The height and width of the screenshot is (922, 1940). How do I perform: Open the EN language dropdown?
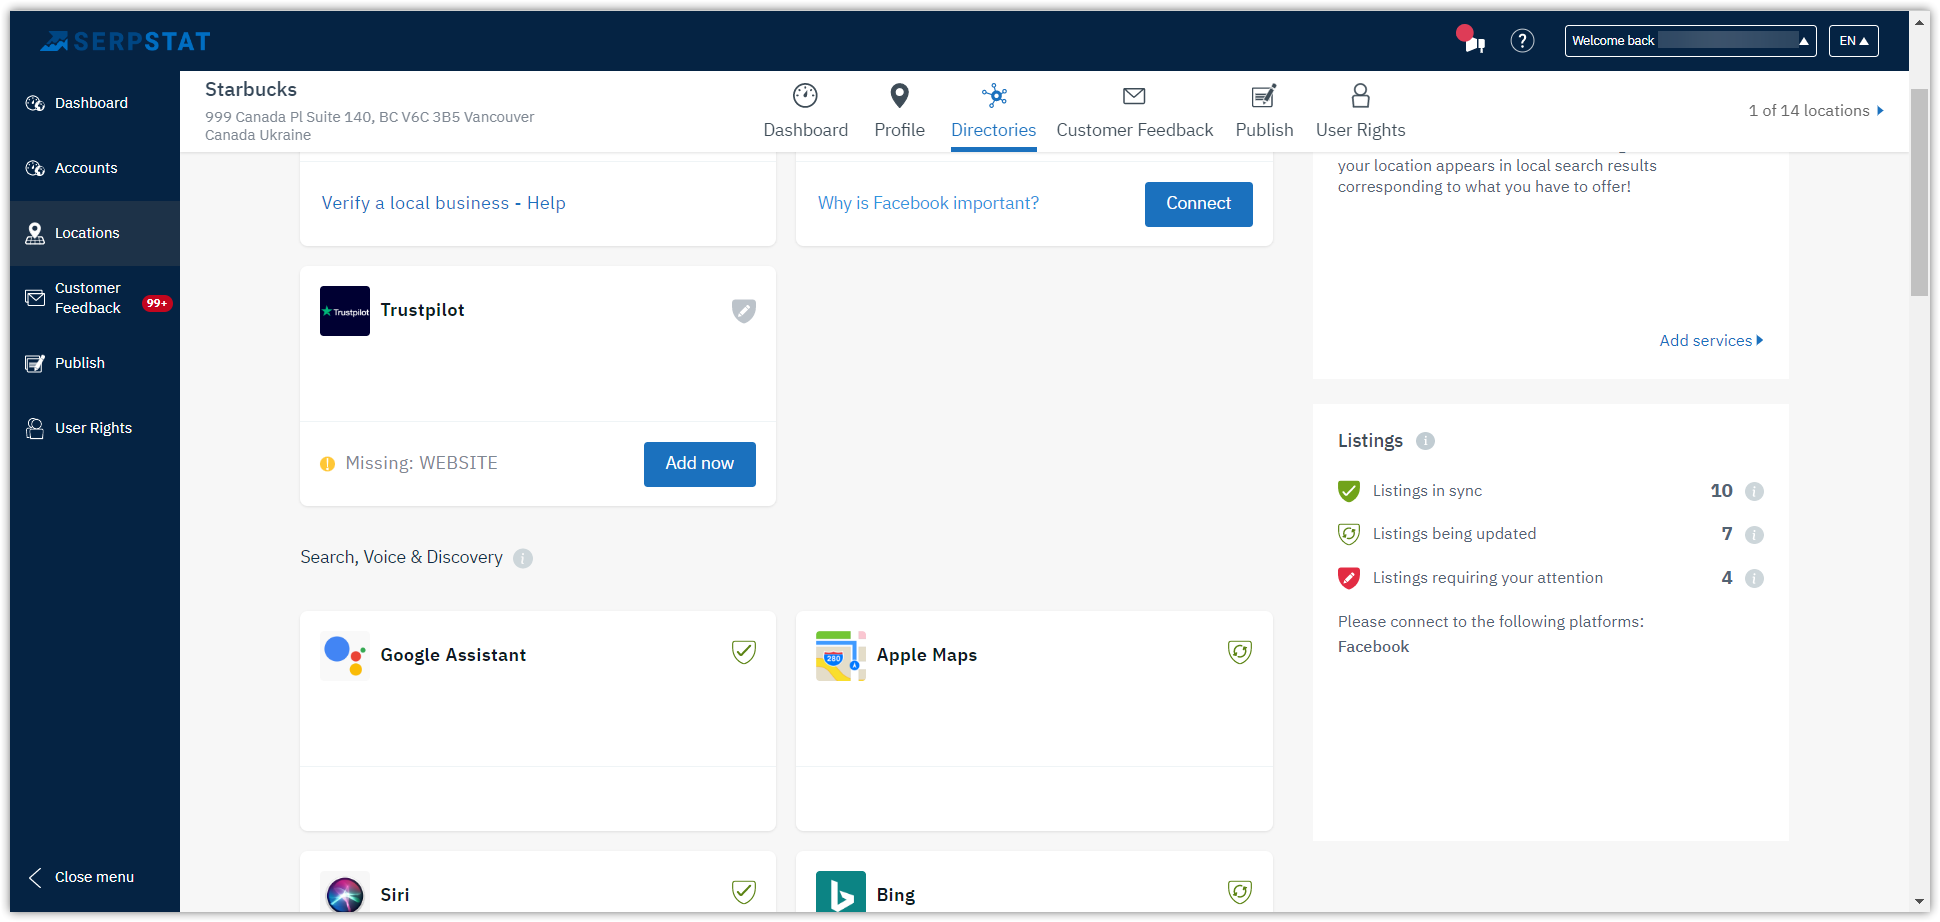[x=1853, y=41]
